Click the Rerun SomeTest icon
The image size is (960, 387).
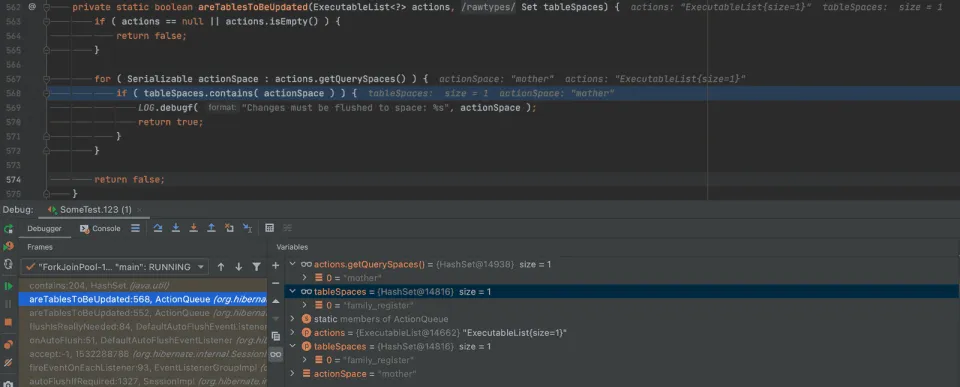[x=9, y=228]
